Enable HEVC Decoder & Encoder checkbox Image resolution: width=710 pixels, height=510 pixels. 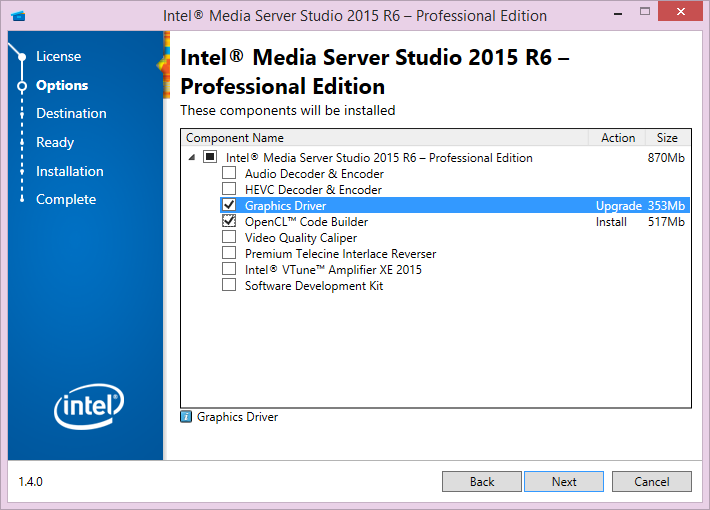229,189
